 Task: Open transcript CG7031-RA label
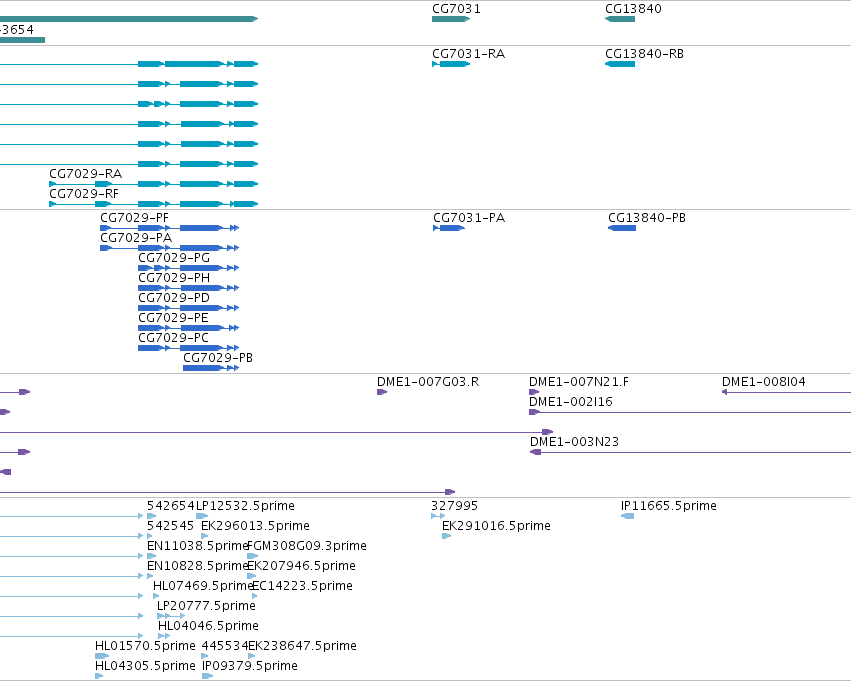point(468,54)
